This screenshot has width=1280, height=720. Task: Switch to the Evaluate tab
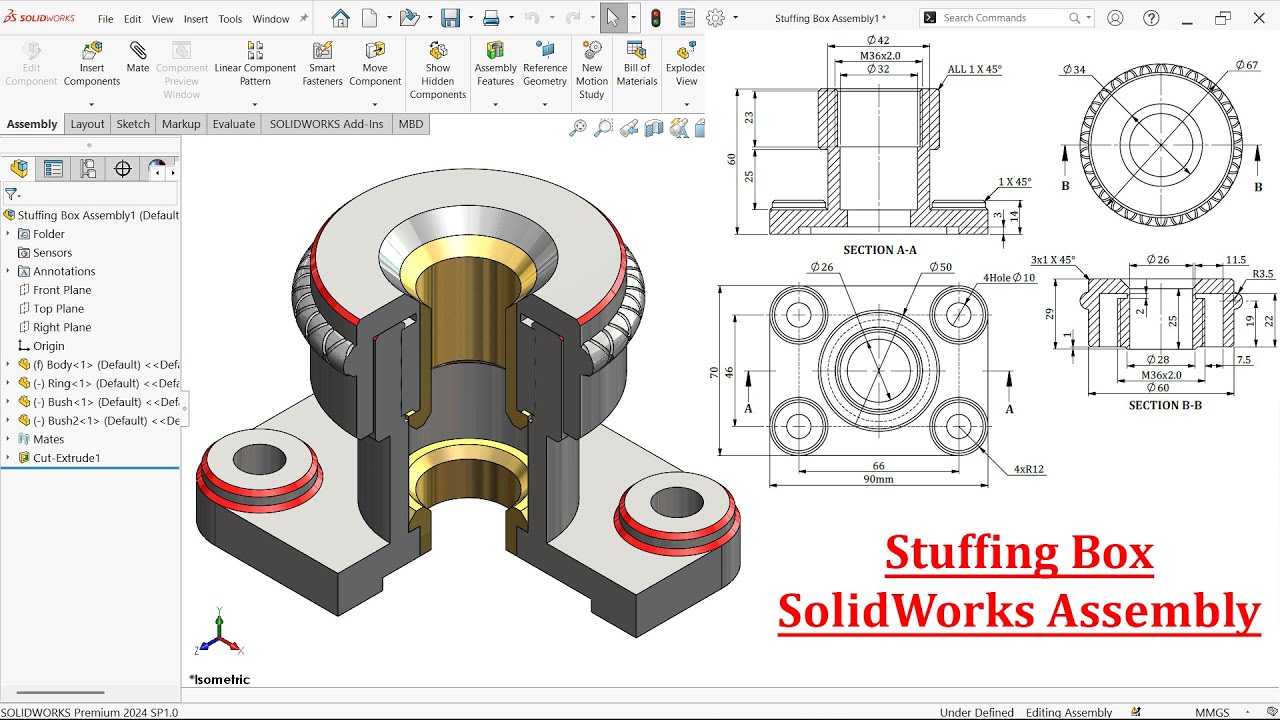coord(234,124)
